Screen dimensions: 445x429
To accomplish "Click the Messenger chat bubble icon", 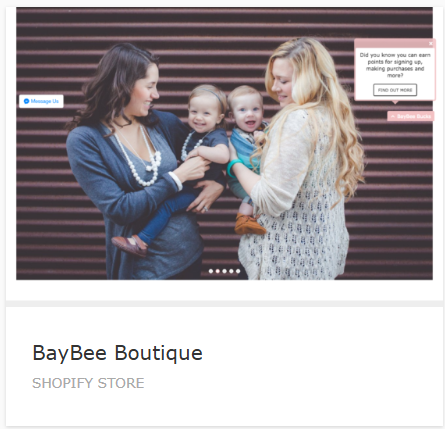I will [27, 101].
